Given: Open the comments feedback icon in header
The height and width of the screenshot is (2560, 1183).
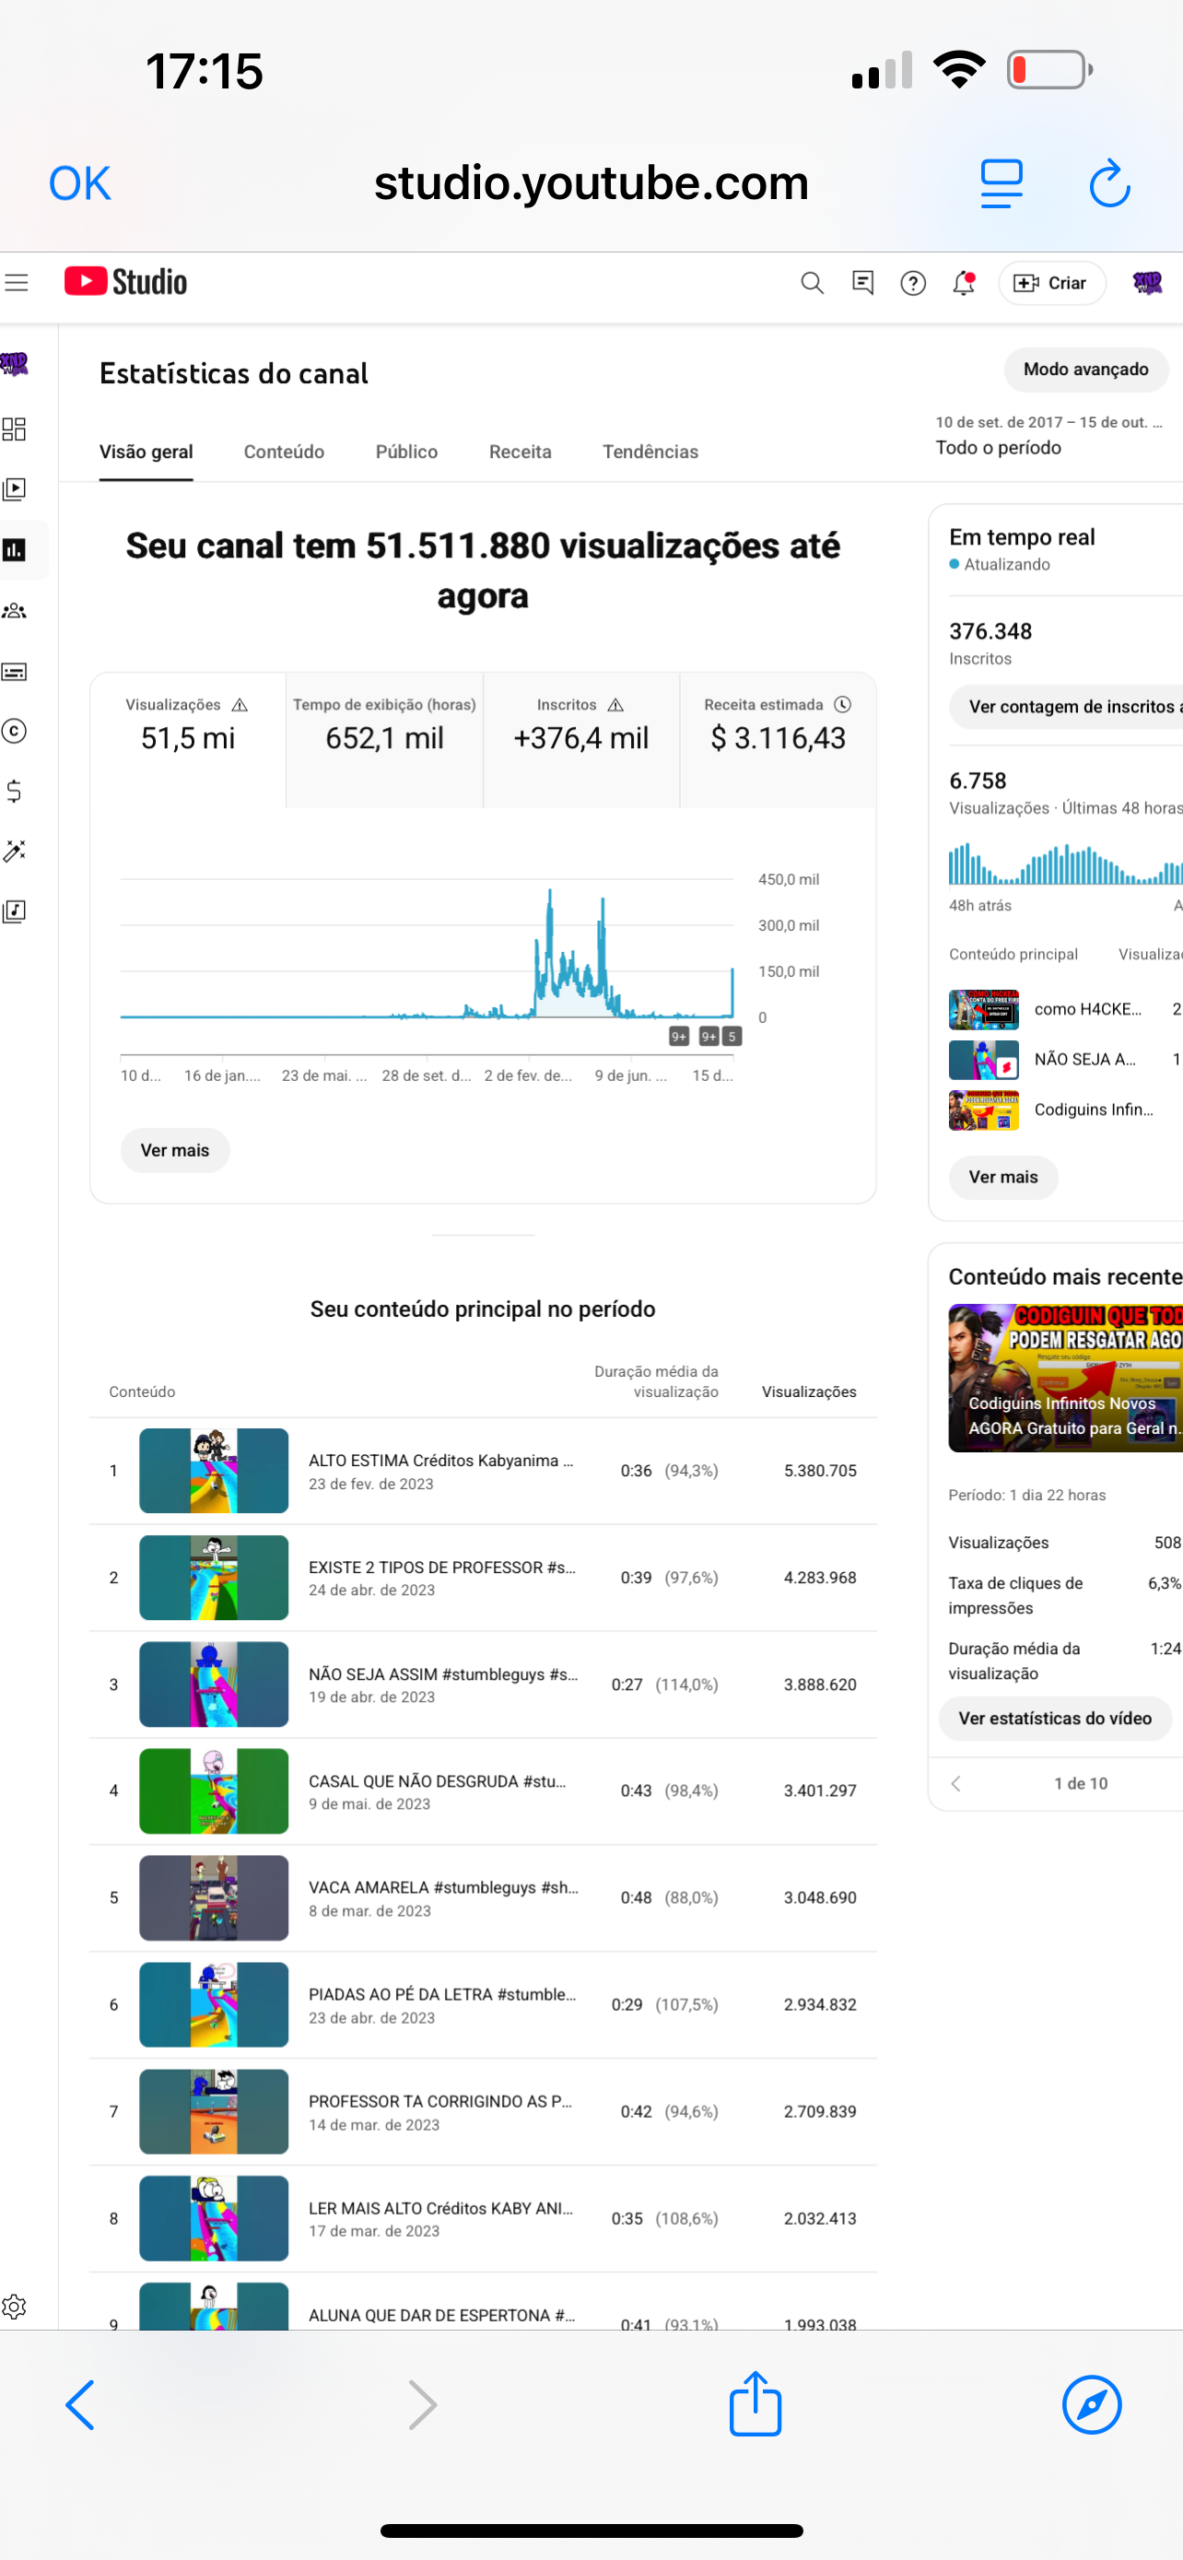Looking at the screenshot, I should pos(862,283).
